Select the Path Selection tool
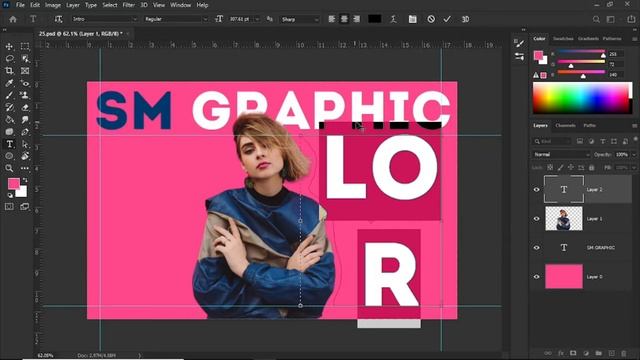 pyautogui.click(x=25, y=144)
